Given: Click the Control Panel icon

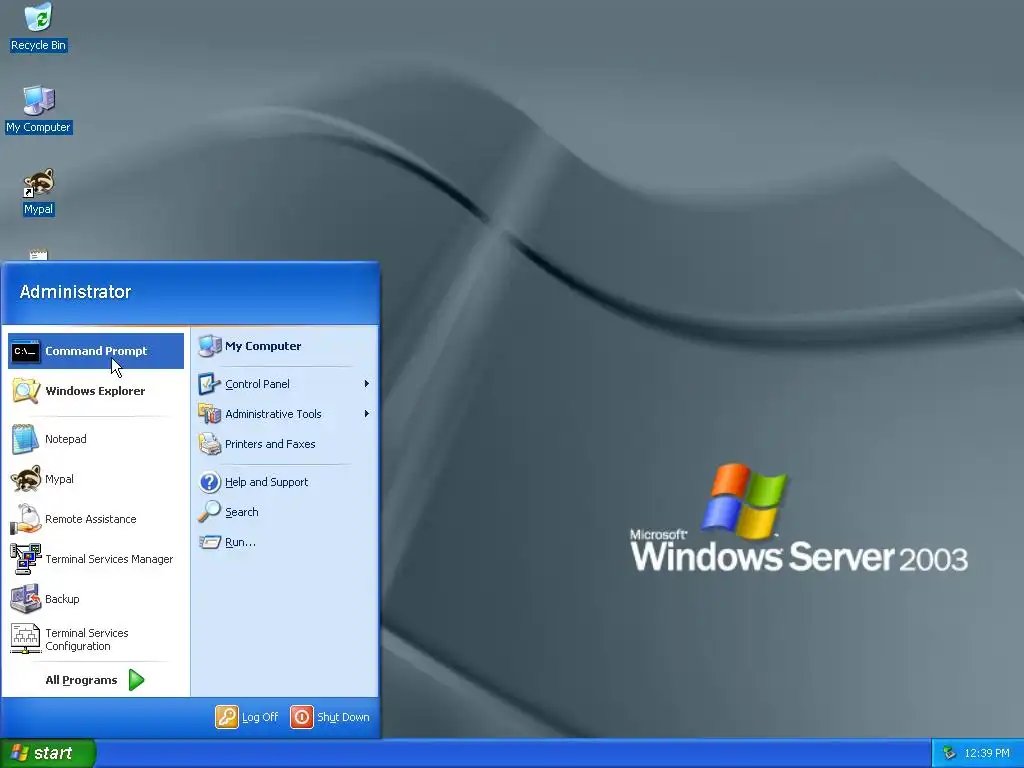Looking at the screenshot, I should pyautogui.click(x=210, y=384).
